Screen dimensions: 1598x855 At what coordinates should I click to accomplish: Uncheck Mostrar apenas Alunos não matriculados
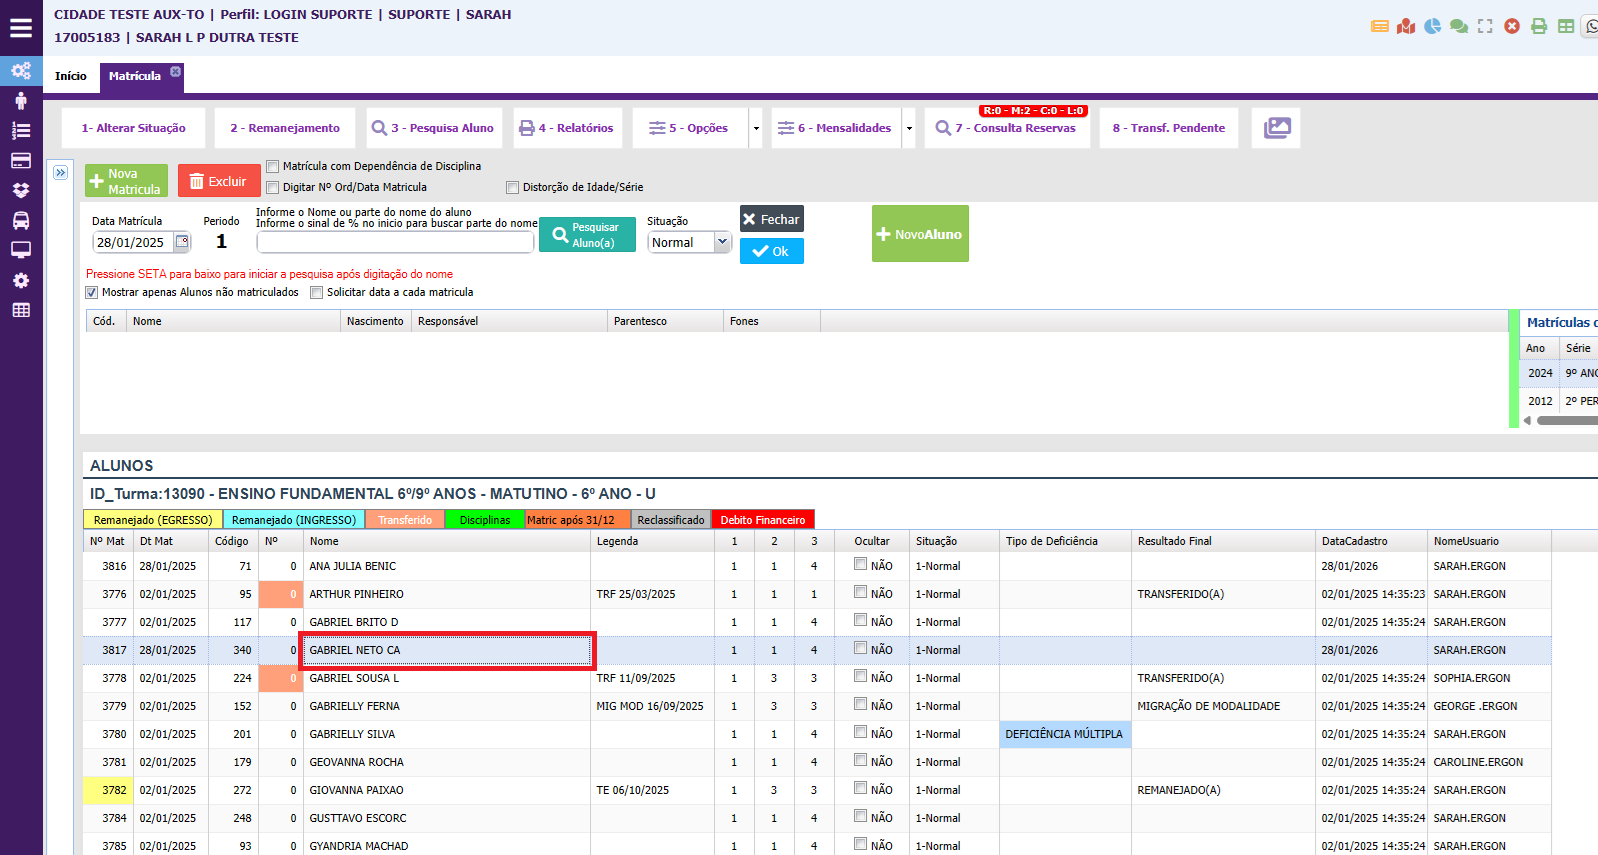(x=92, y=293)
